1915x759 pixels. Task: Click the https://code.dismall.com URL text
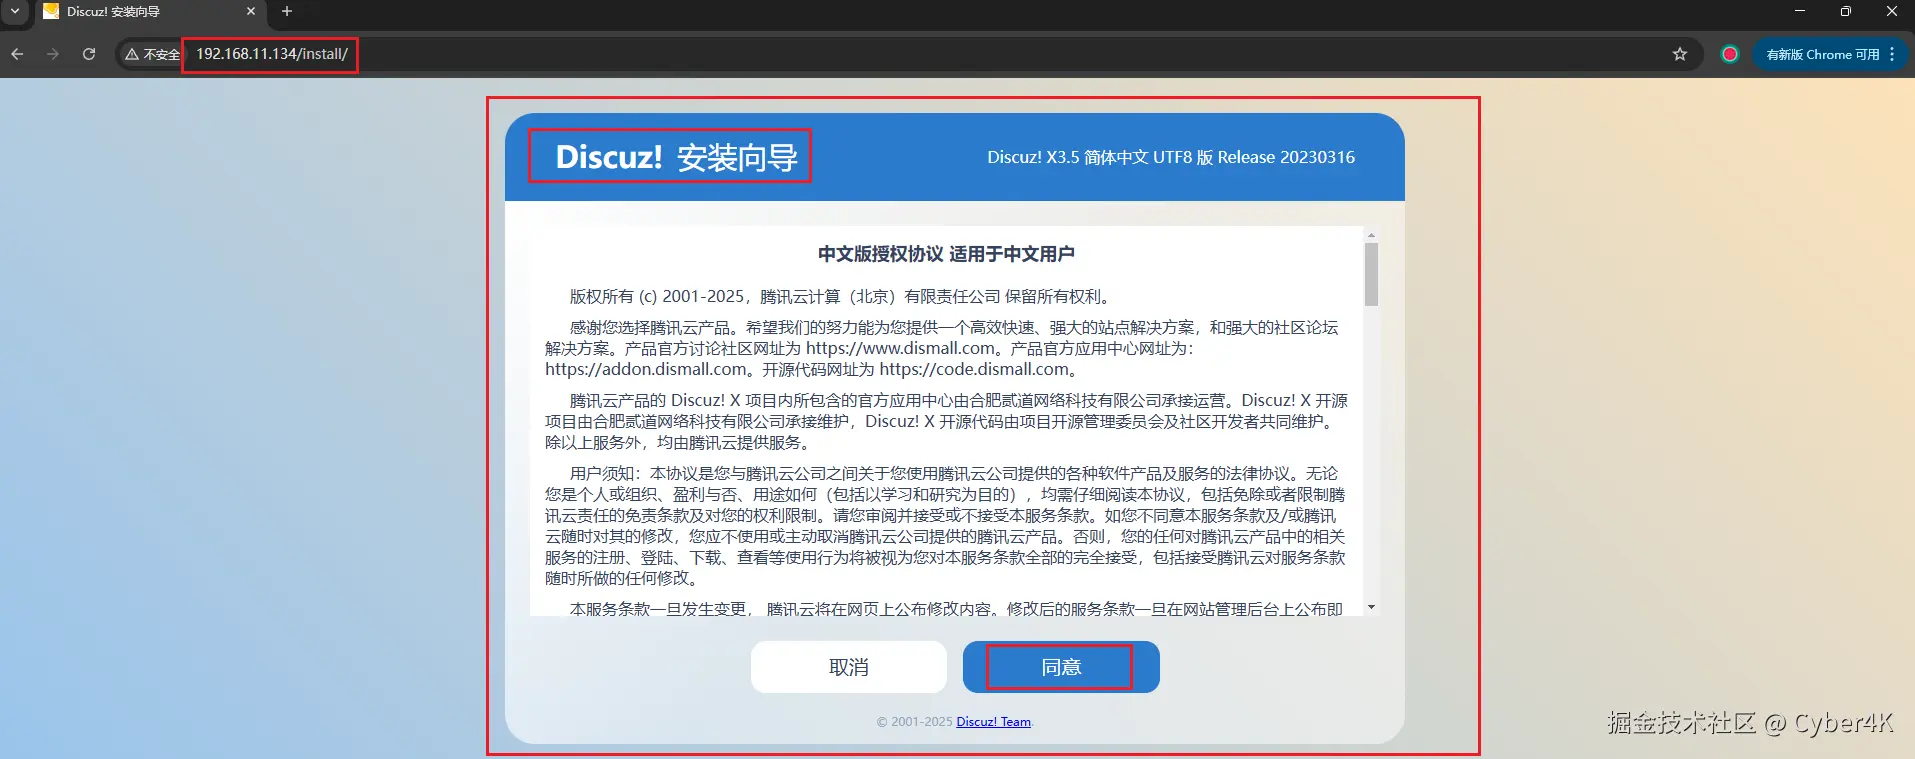pyautogui.click(x=973, y=369)
